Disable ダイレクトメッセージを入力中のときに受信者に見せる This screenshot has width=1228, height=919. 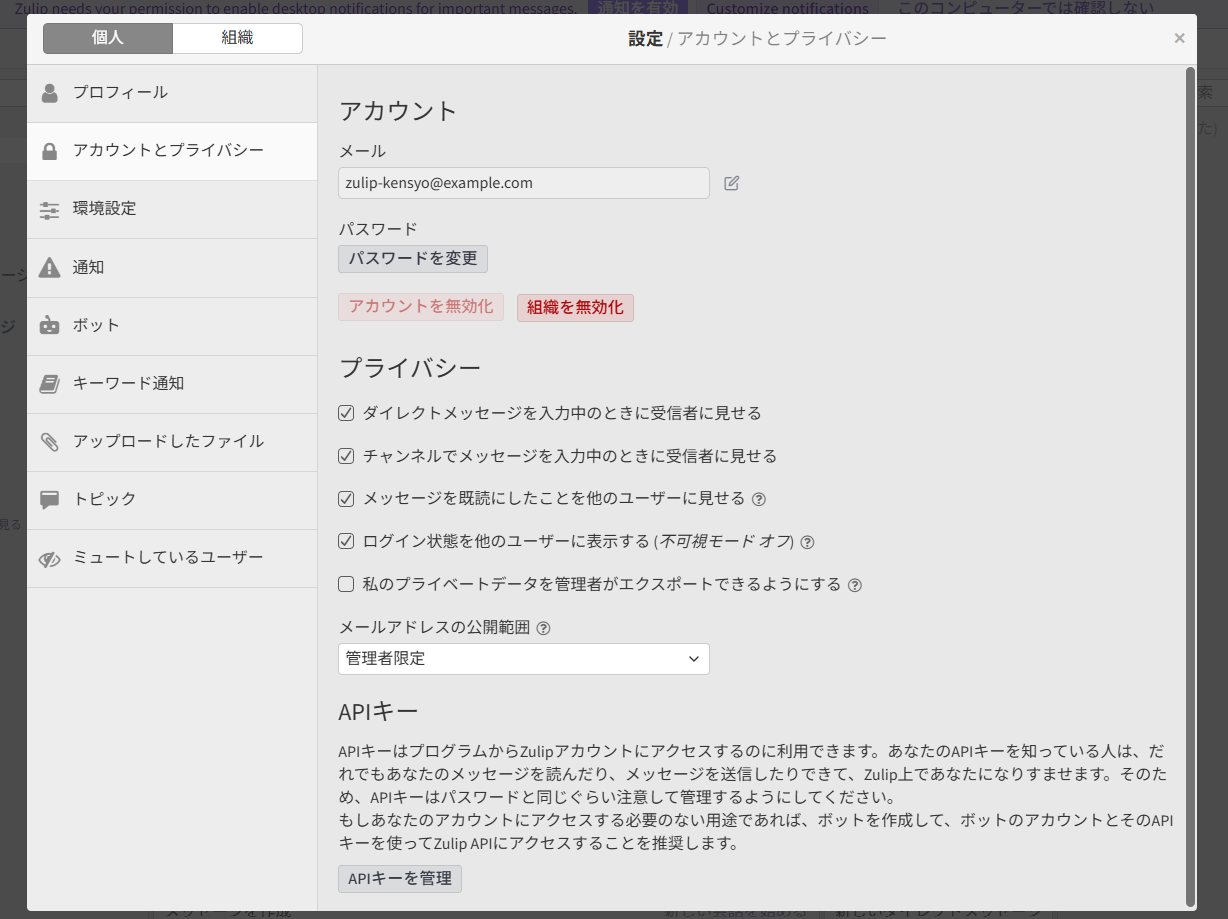(345, 412)
